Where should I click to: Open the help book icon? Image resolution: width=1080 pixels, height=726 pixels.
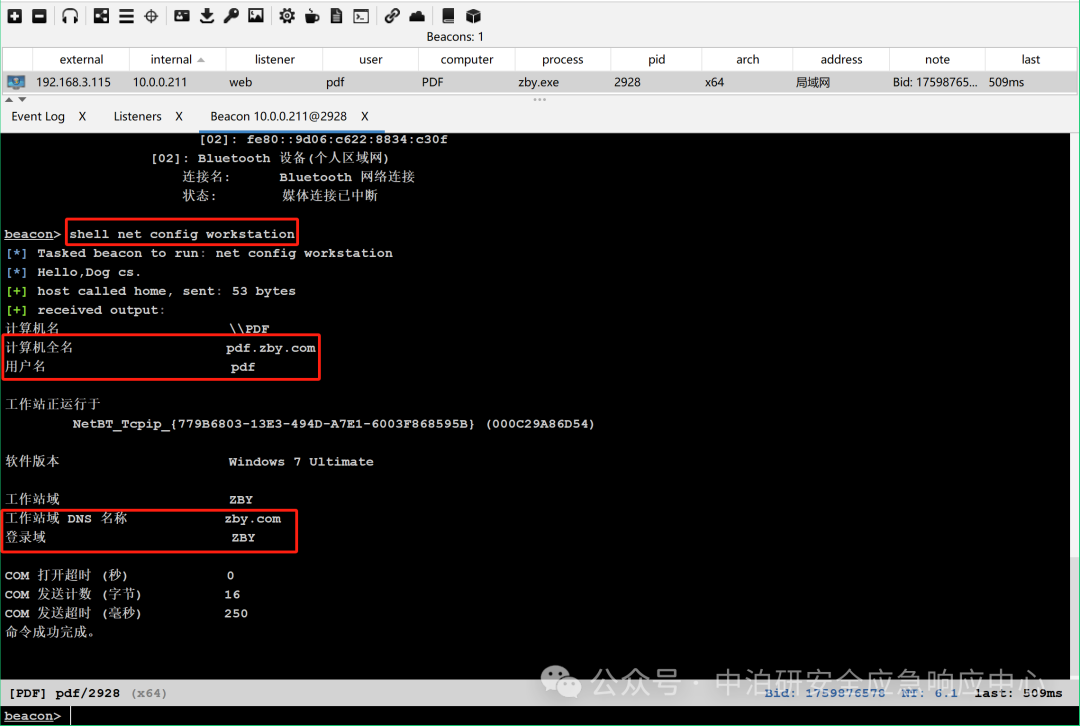(x=448, y=15)
